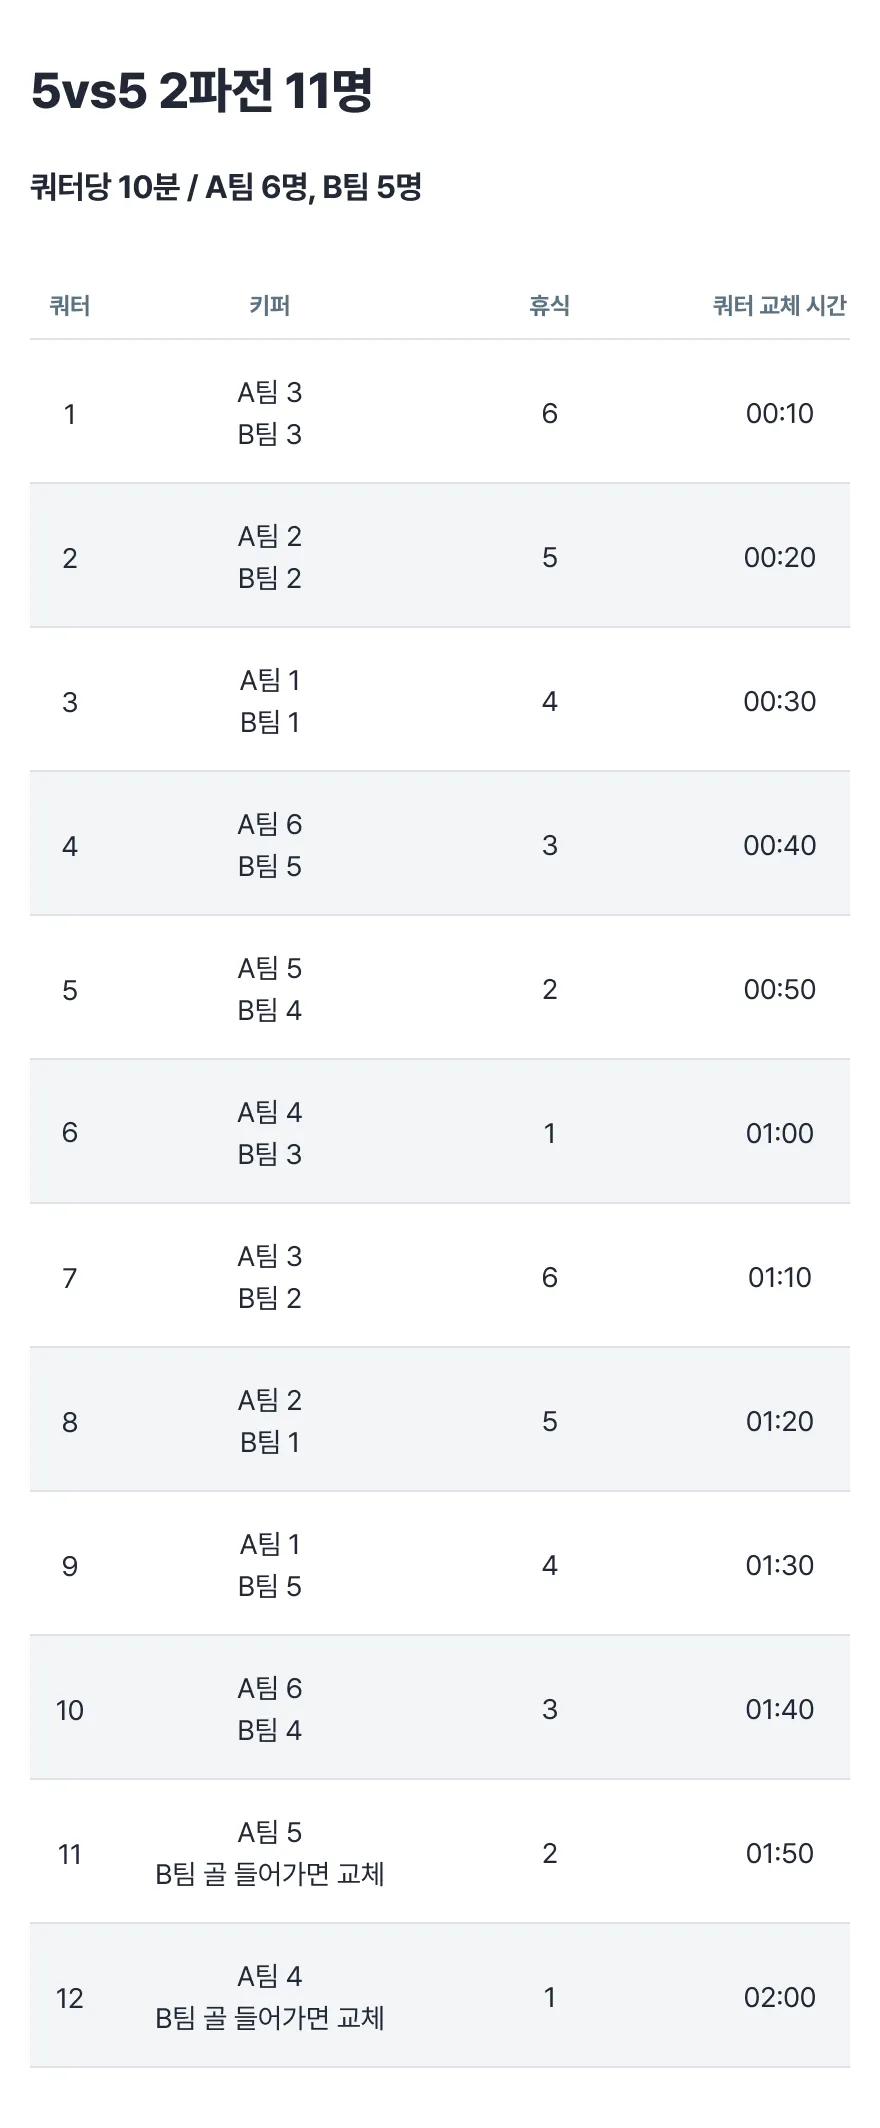Click the quarter 2 row's 00:20 time

pyautogui.click(x=779, y=557)
